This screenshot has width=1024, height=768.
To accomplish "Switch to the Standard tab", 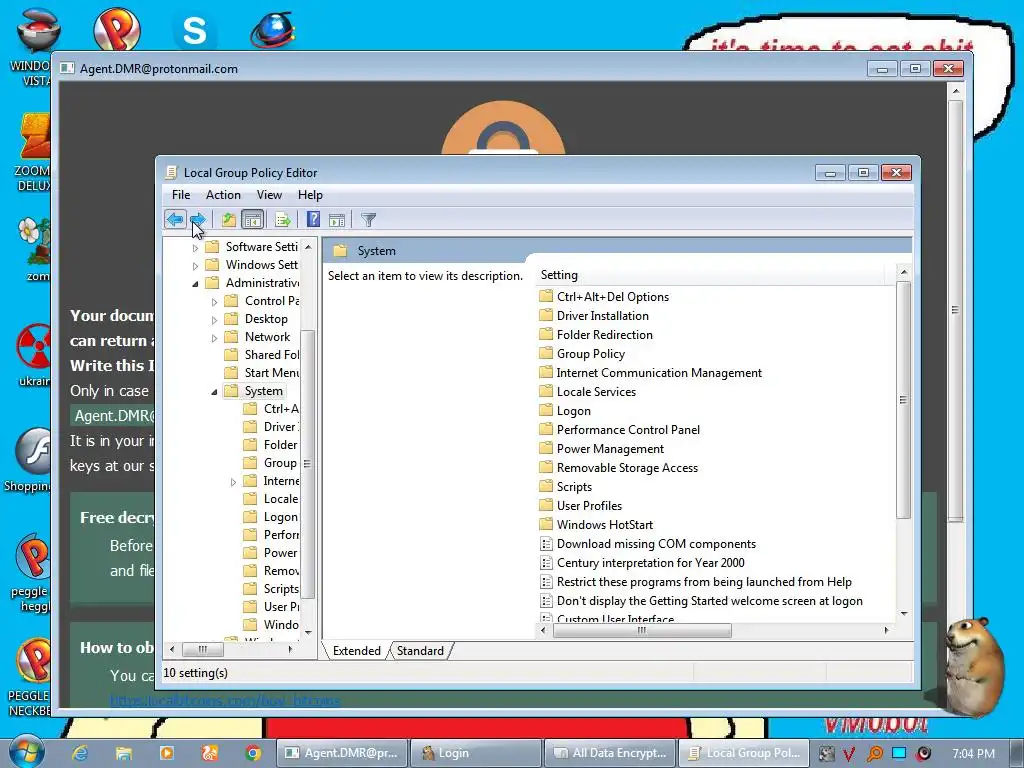I will [420, 650].
